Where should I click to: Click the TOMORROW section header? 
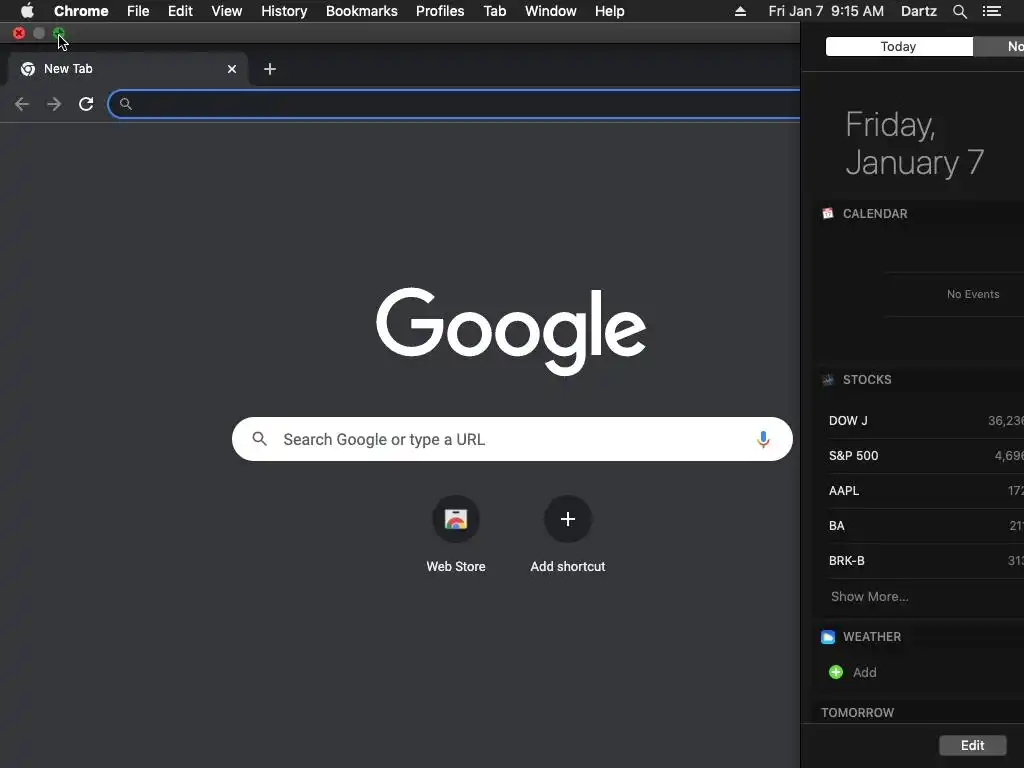pos(857,712)
